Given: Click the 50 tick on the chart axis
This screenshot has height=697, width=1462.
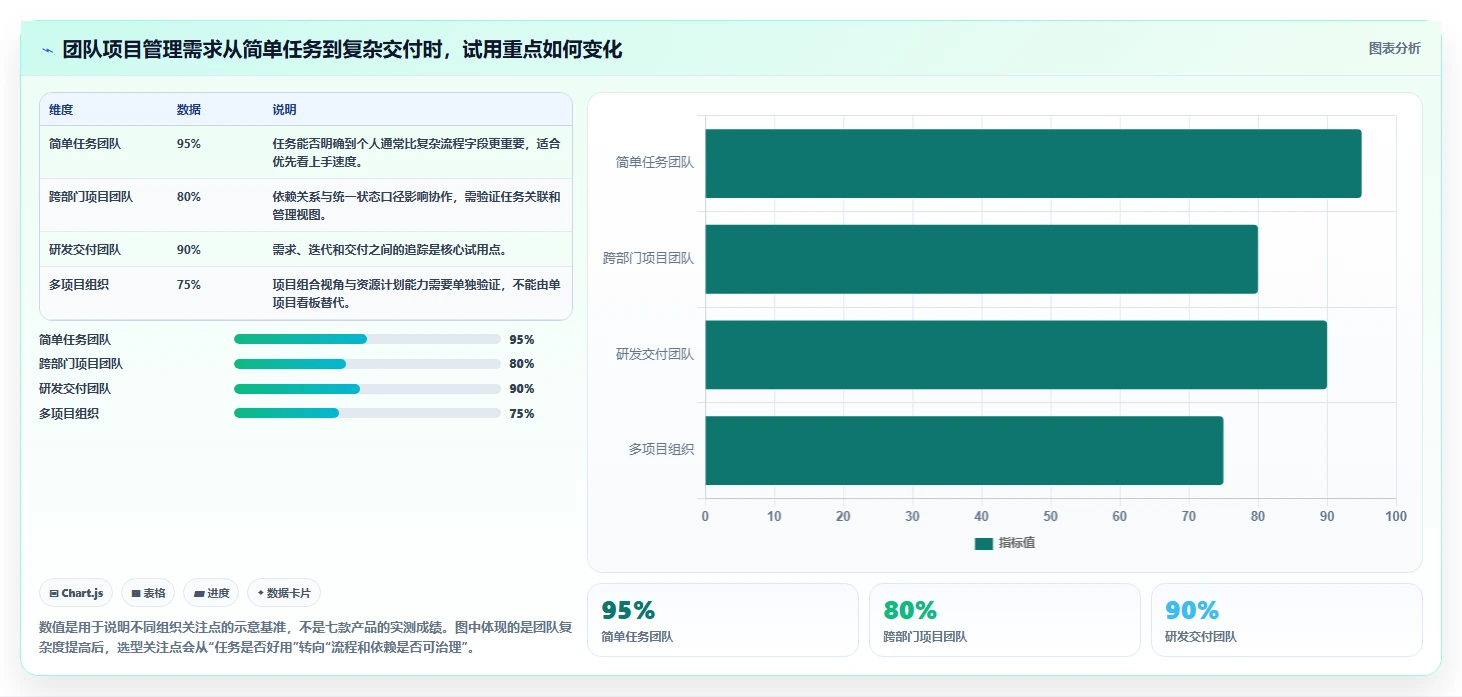Looking at the screenshot, I should click(x=1050, y=517).
